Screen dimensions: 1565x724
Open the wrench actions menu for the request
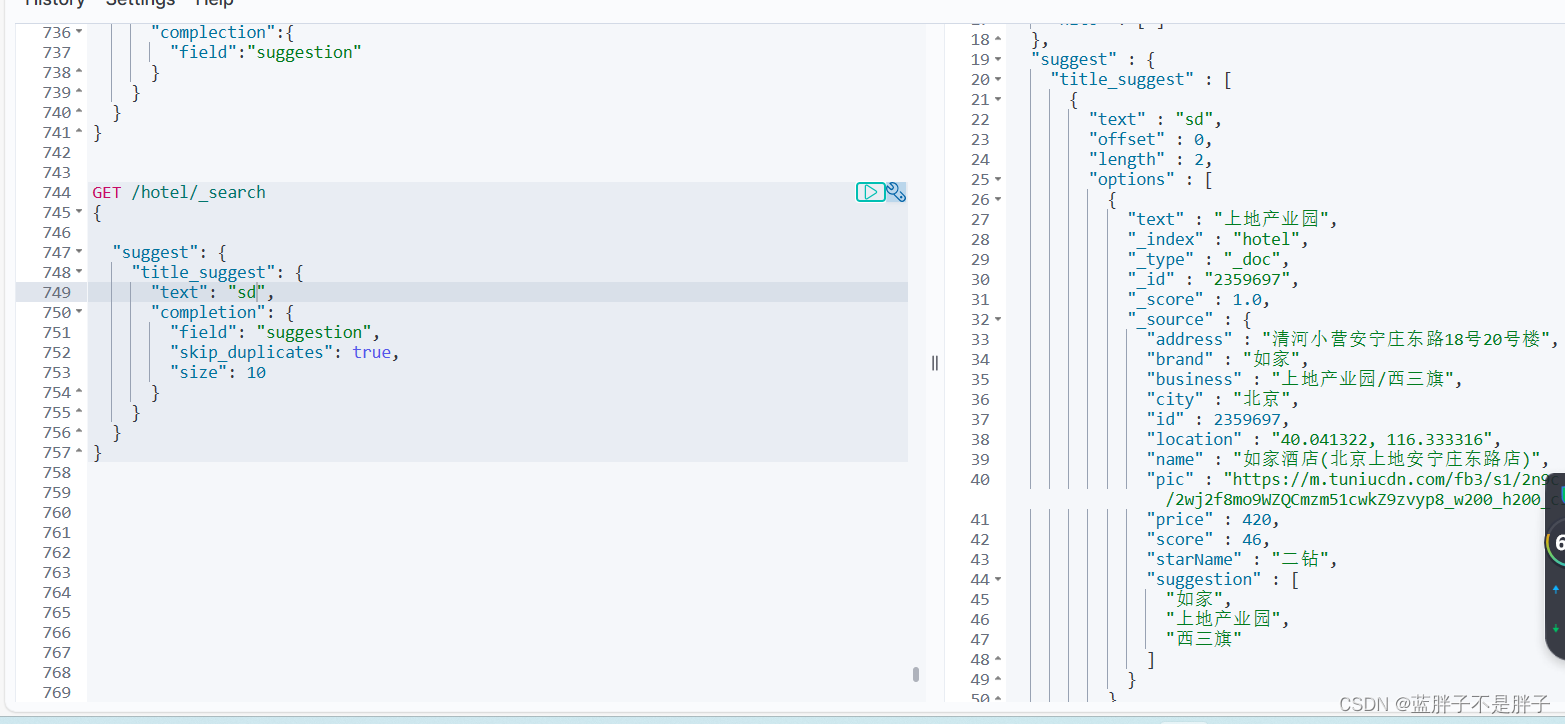896,192
